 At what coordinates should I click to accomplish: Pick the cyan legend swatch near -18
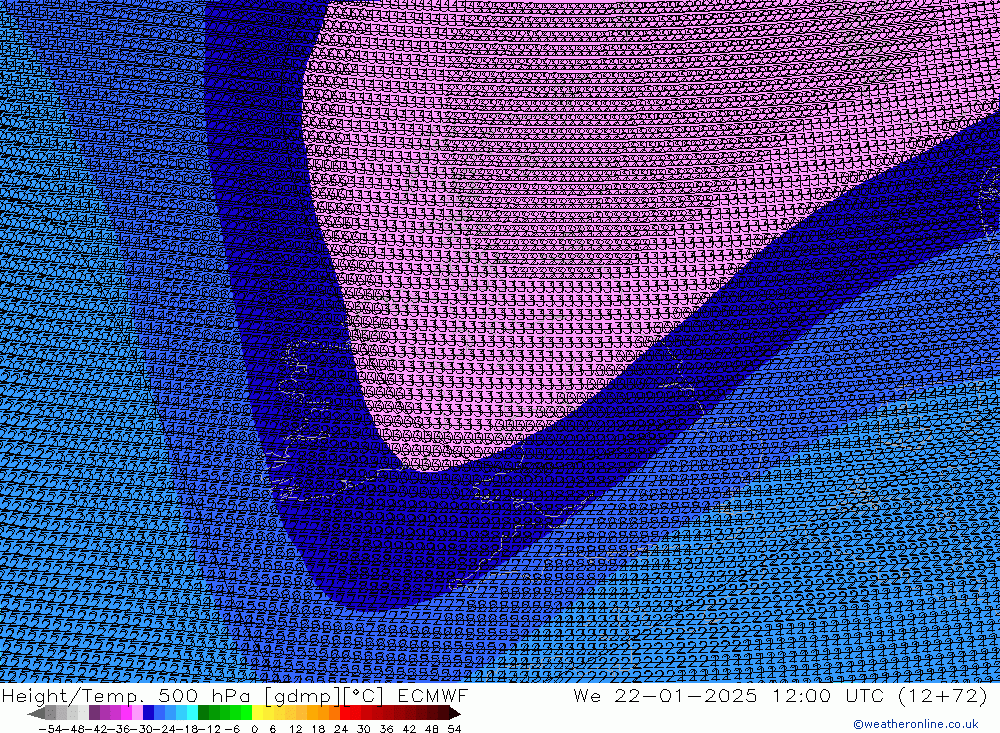[x=192, y=713]
